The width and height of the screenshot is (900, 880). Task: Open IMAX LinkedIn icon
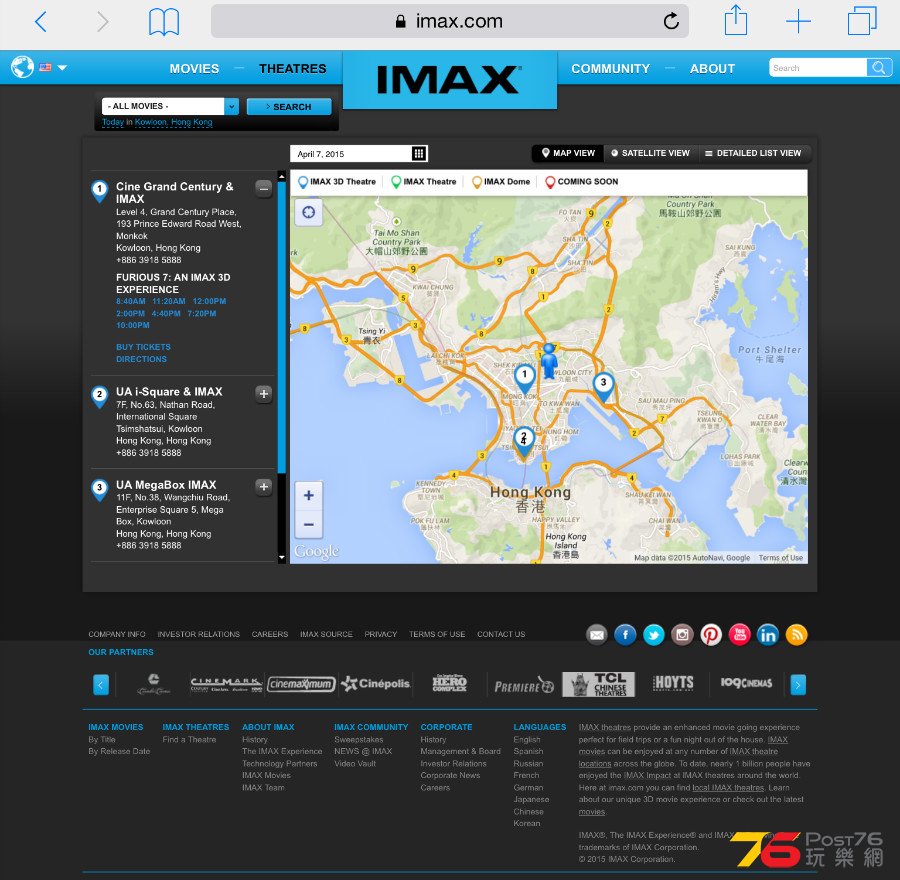click(768, 634)
